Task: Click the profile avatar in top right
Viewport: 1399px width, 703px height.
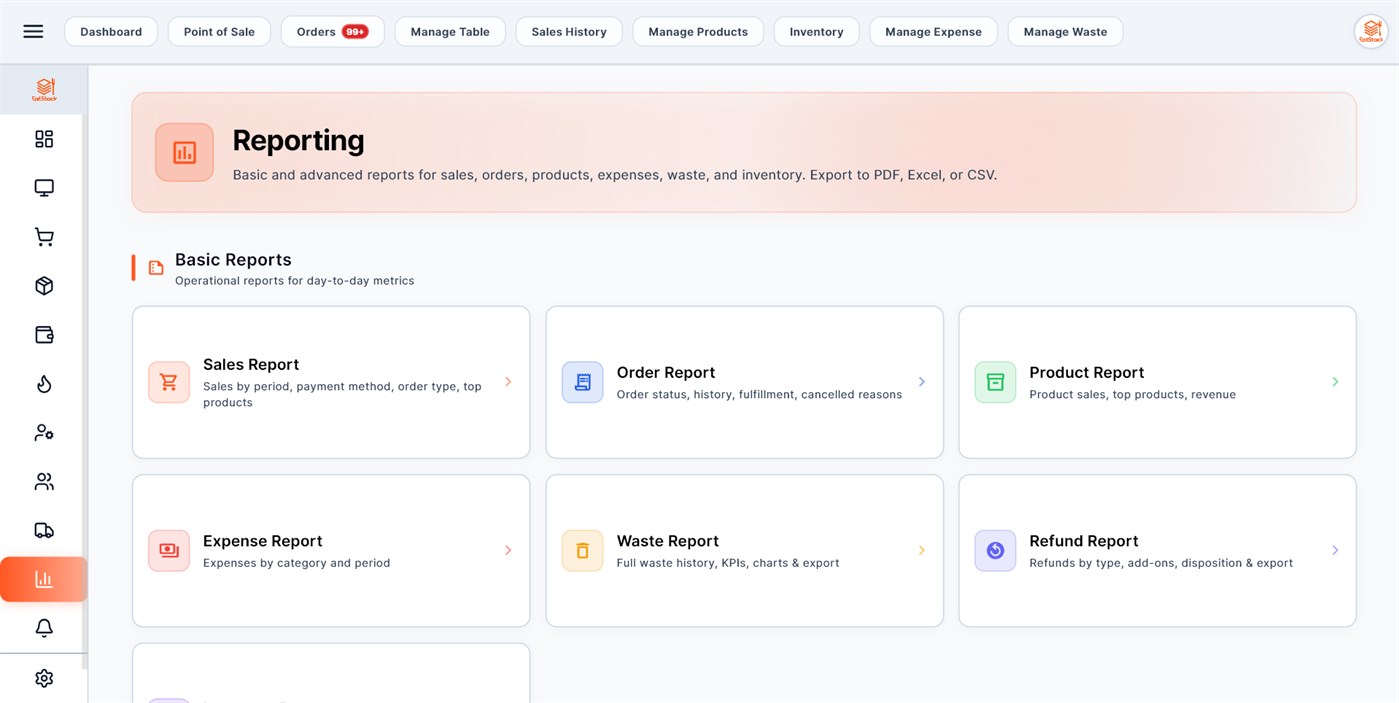Action: click(1370, 31)
